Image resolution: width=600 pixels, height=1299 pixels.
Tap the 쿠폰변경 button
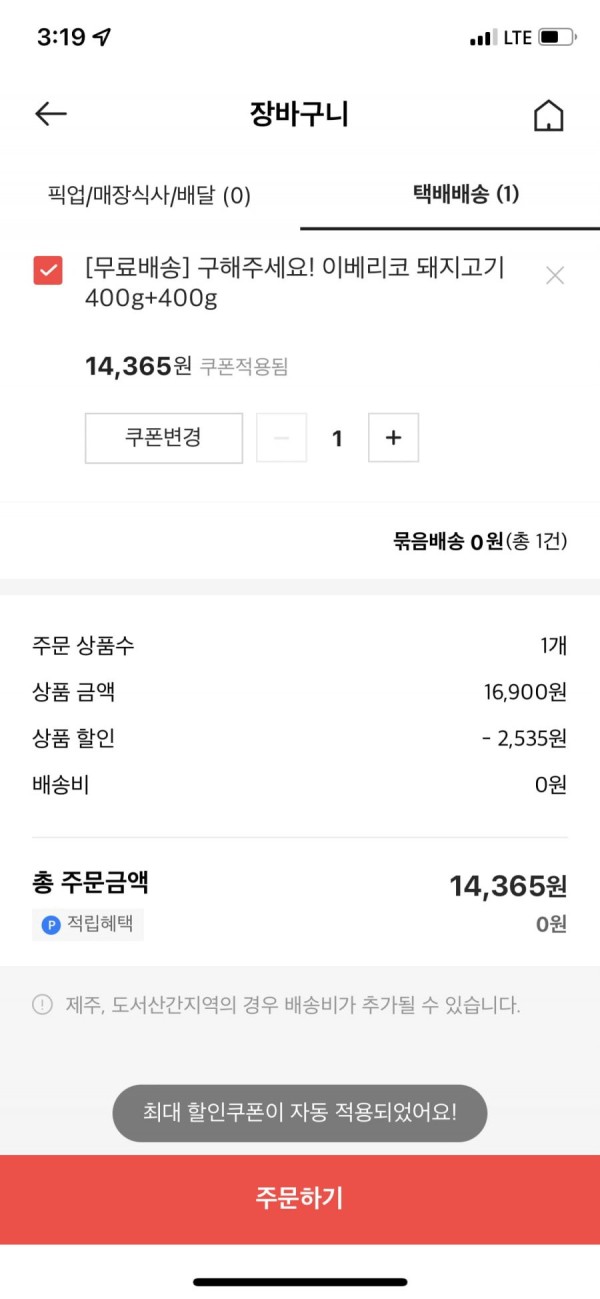(164, 438)
